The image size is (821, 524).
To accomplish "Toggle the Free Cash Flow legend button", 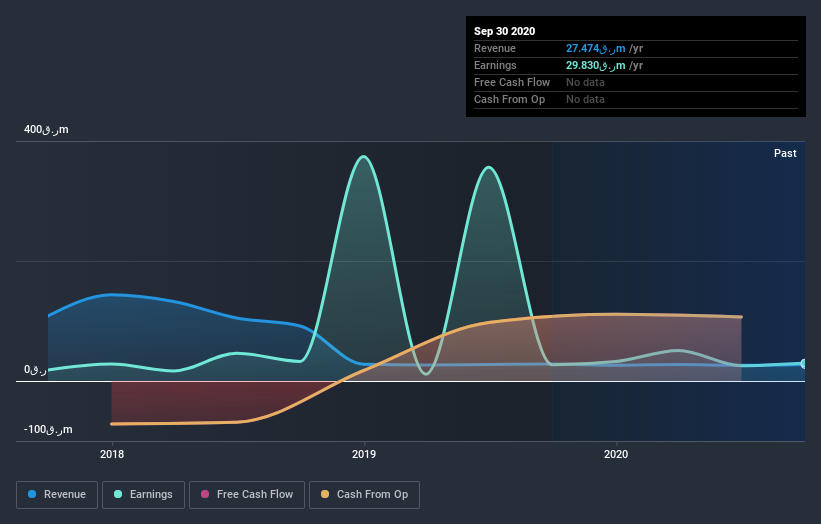I will tap(247, 495).
